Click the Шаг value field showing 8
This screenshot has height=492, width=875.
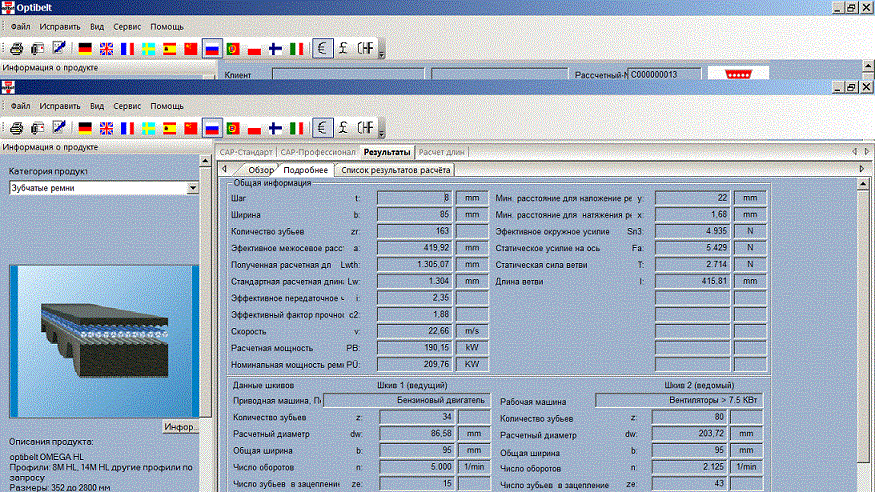[x=415, y=198]
